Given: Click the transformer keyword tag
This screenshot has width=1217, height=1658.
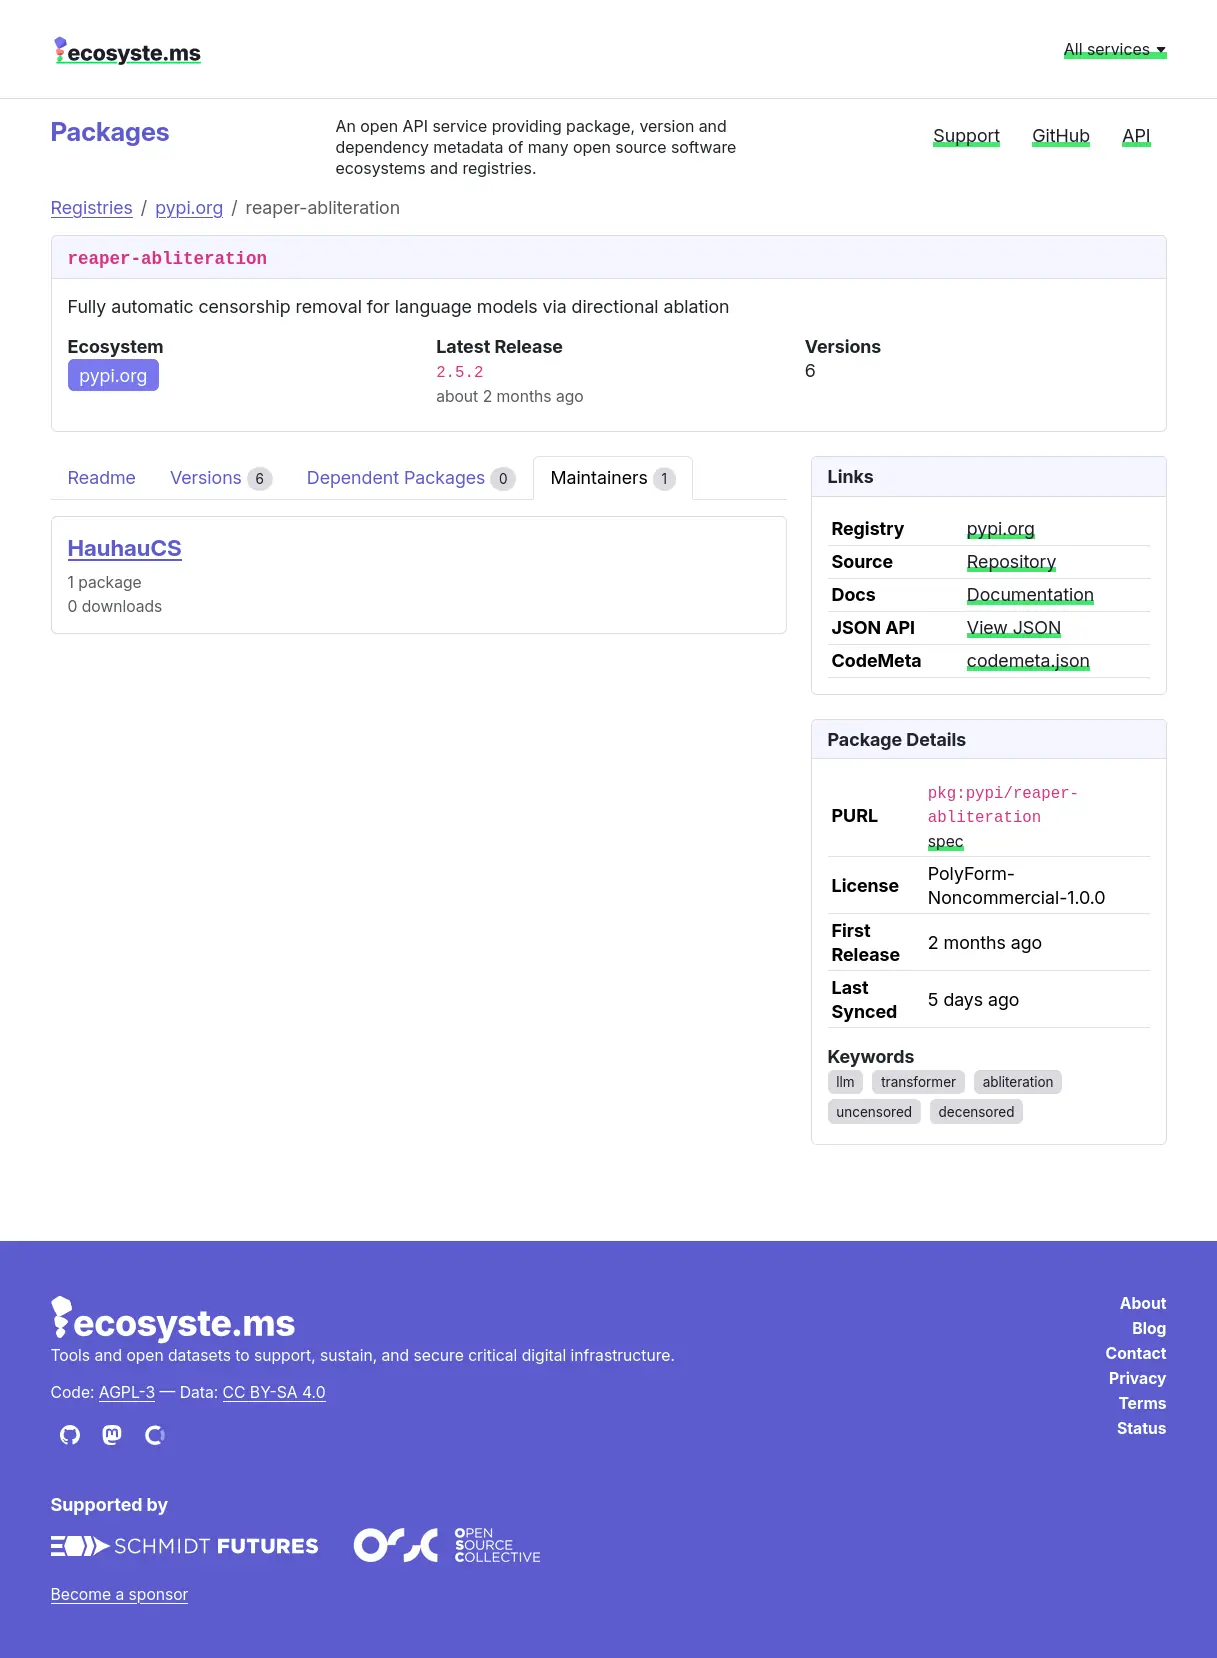Looking at the screenshot, I should pyautogui.click(x=918, y=1082).
